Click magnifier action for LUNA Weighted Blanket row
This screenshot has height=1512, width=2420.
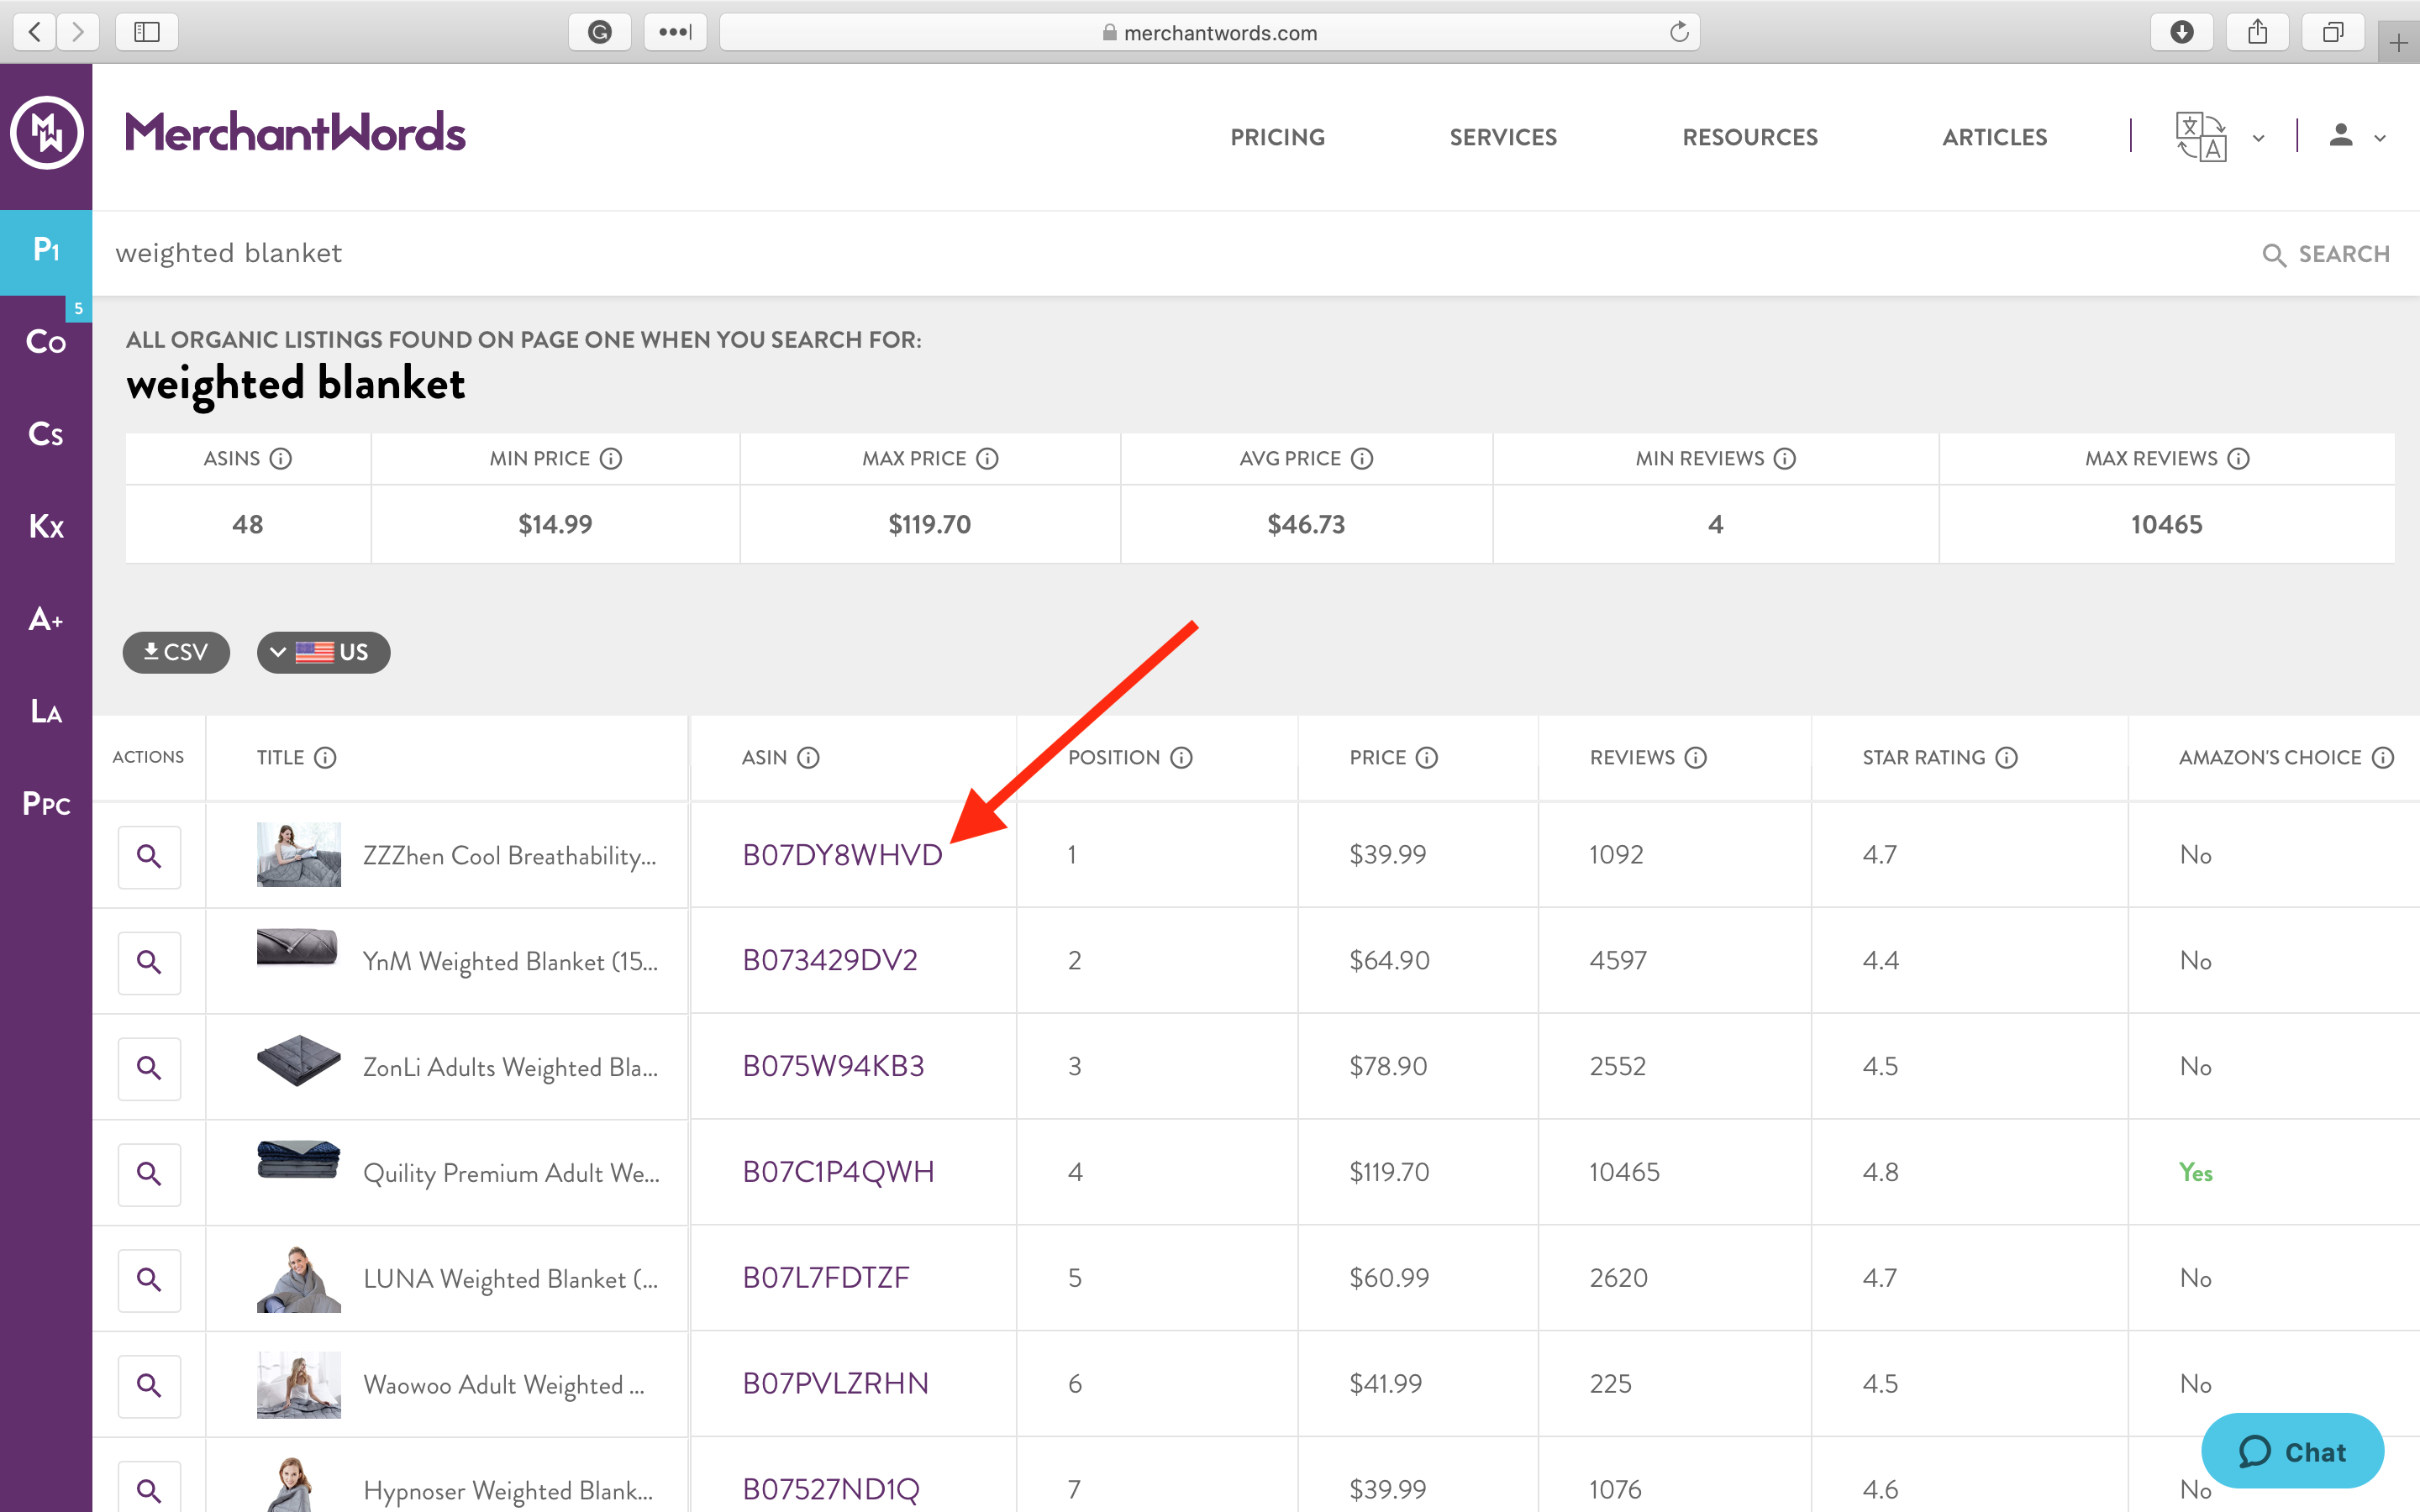coord(149,1280)
